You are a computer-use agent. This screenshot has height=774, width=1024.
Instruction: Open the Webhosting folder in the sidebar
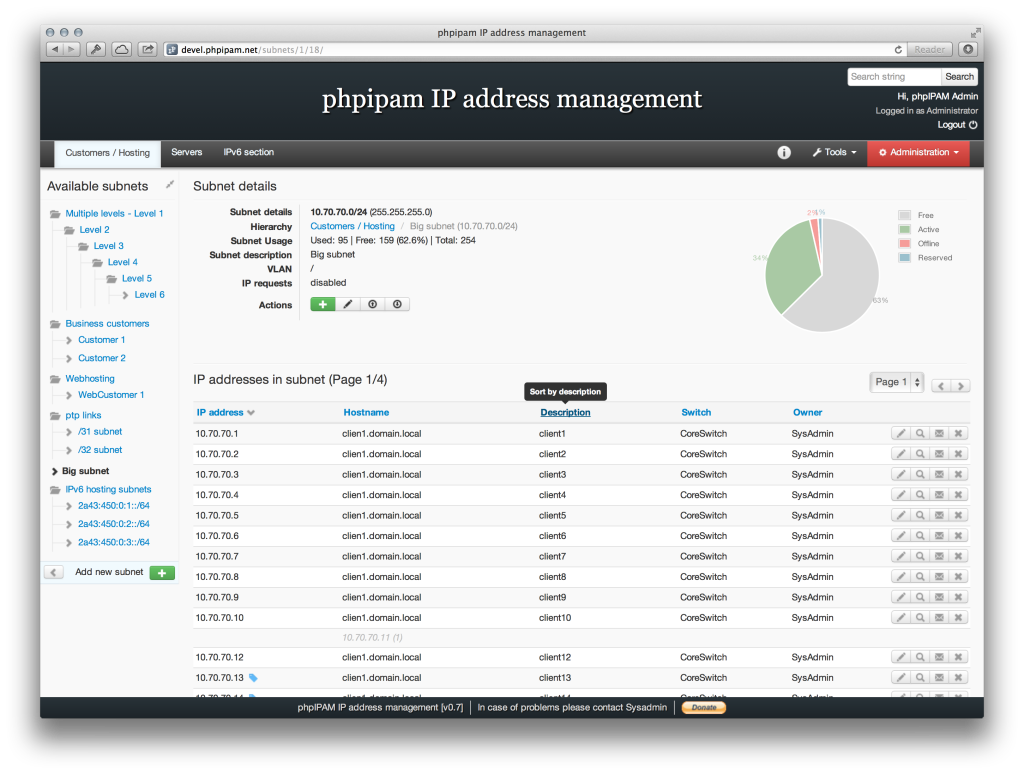point(90,379)
